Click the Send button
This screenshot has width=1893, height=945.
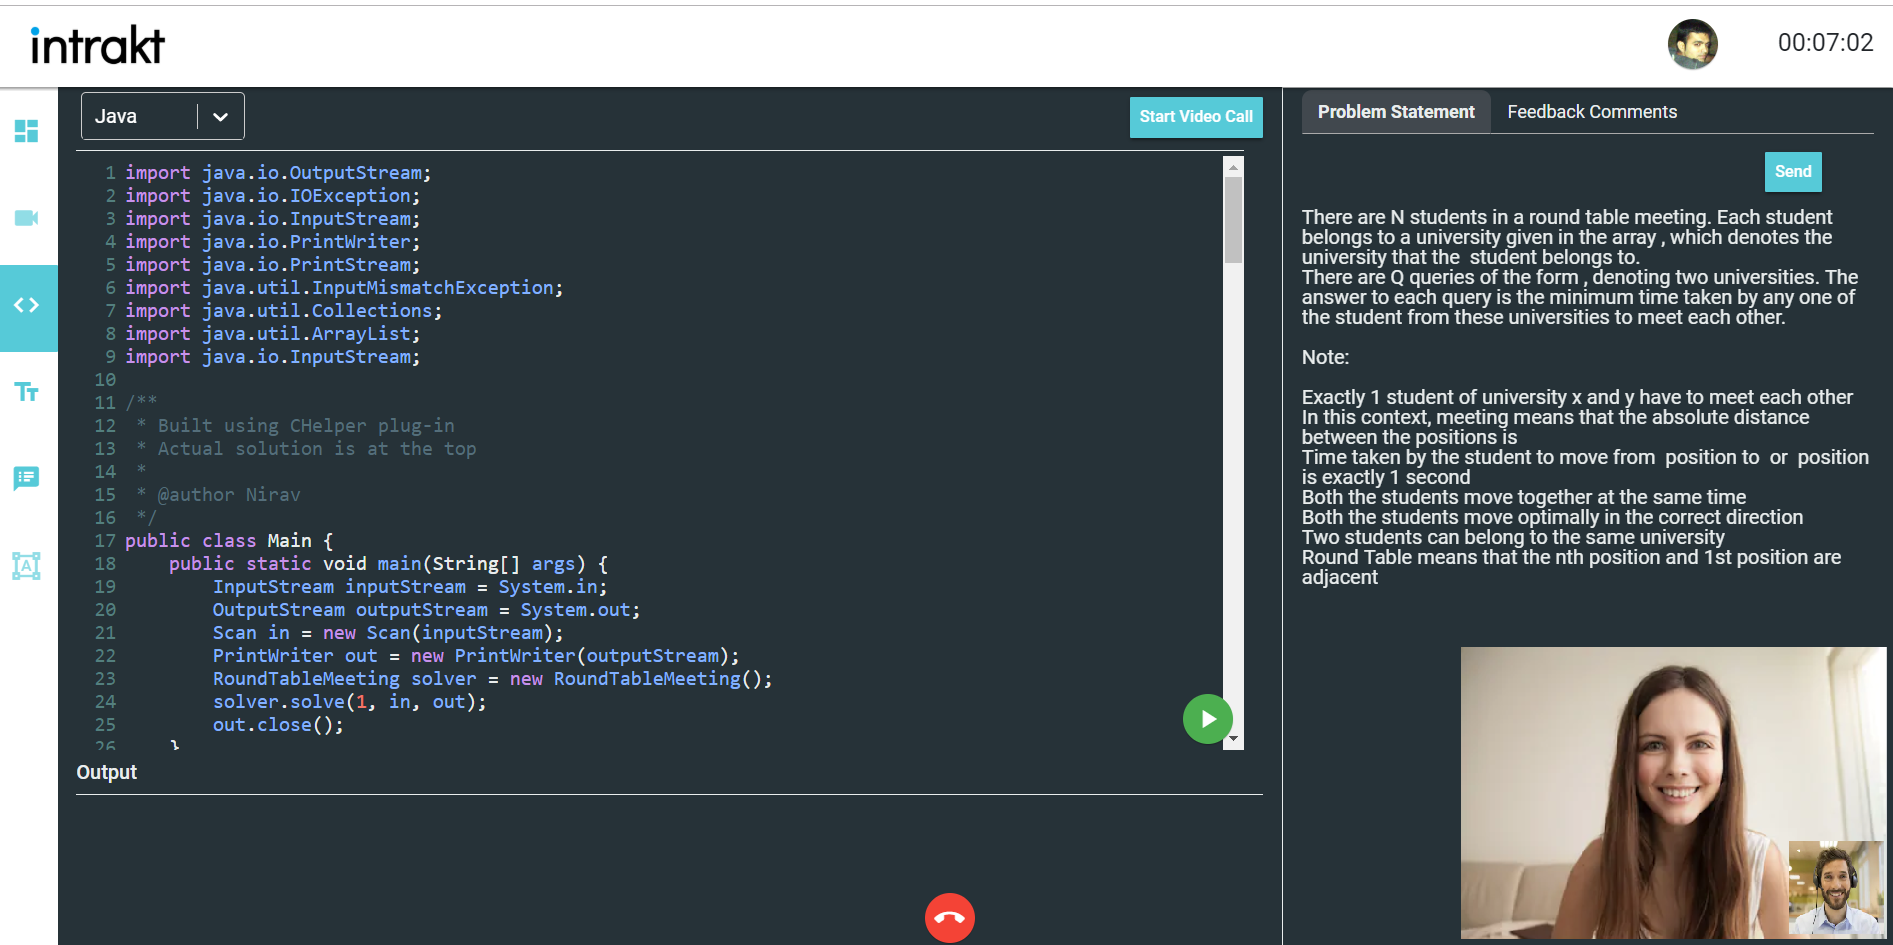point(1793,172)
